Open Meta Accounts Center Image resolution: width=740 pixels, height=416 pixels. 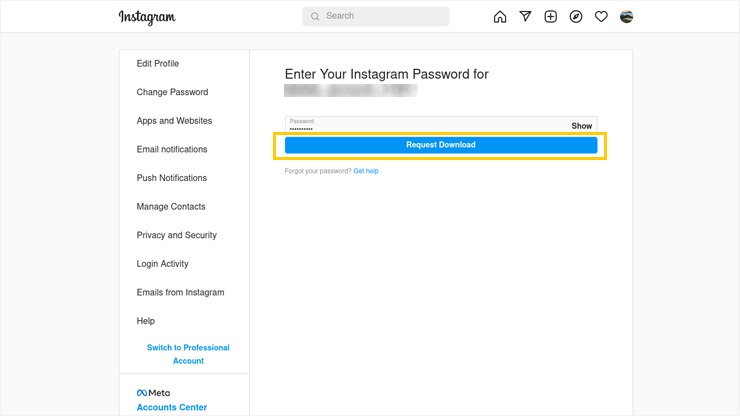click(x=172, y=407)
